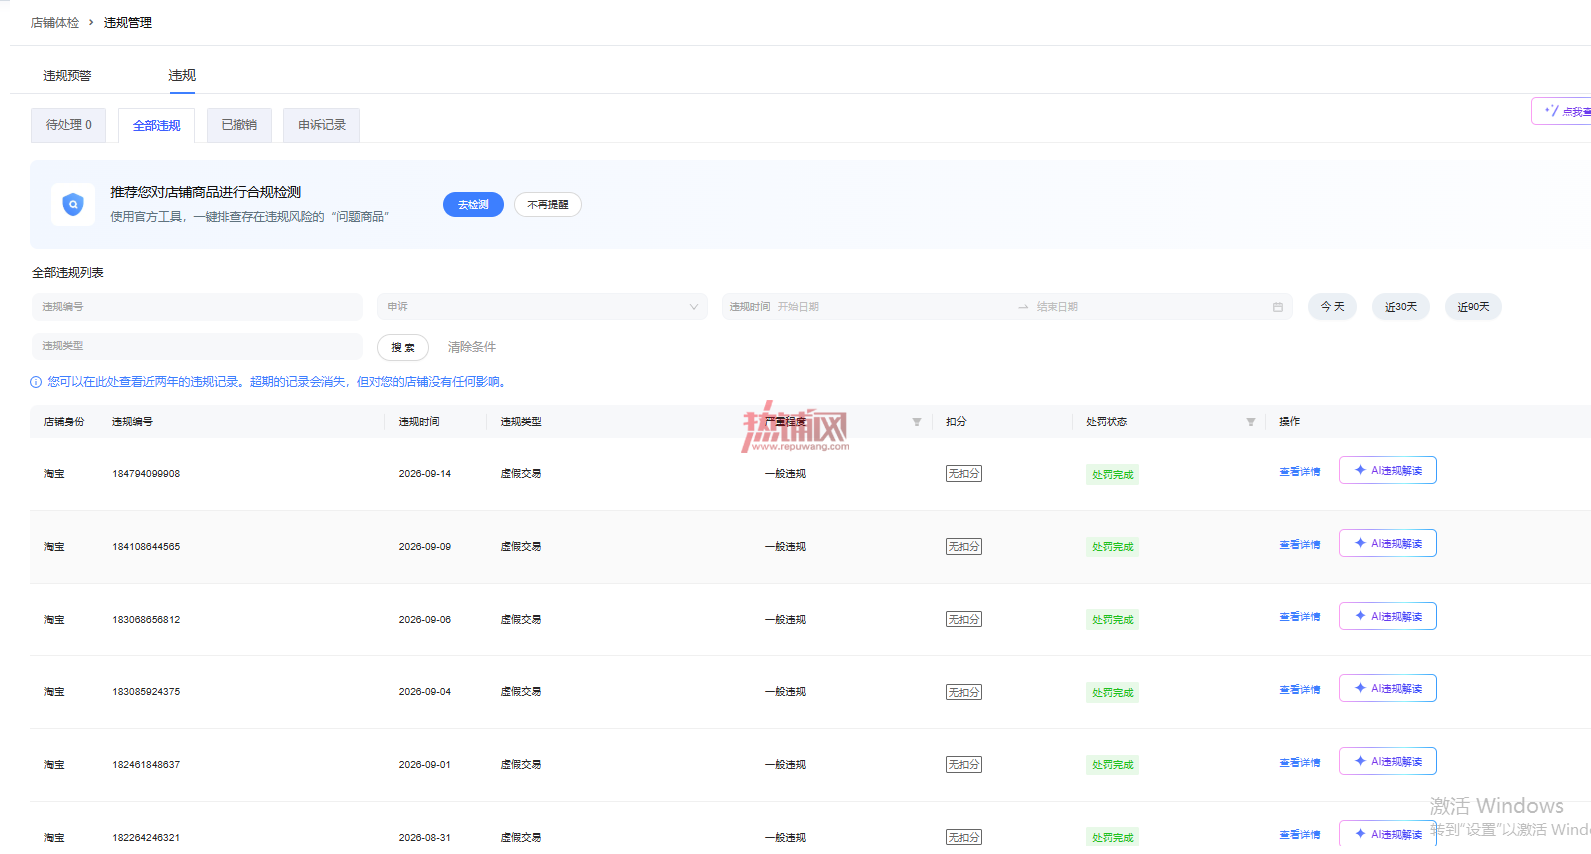
Task: Expand the 申诉 dropdown
Action: tap(542, 307)
